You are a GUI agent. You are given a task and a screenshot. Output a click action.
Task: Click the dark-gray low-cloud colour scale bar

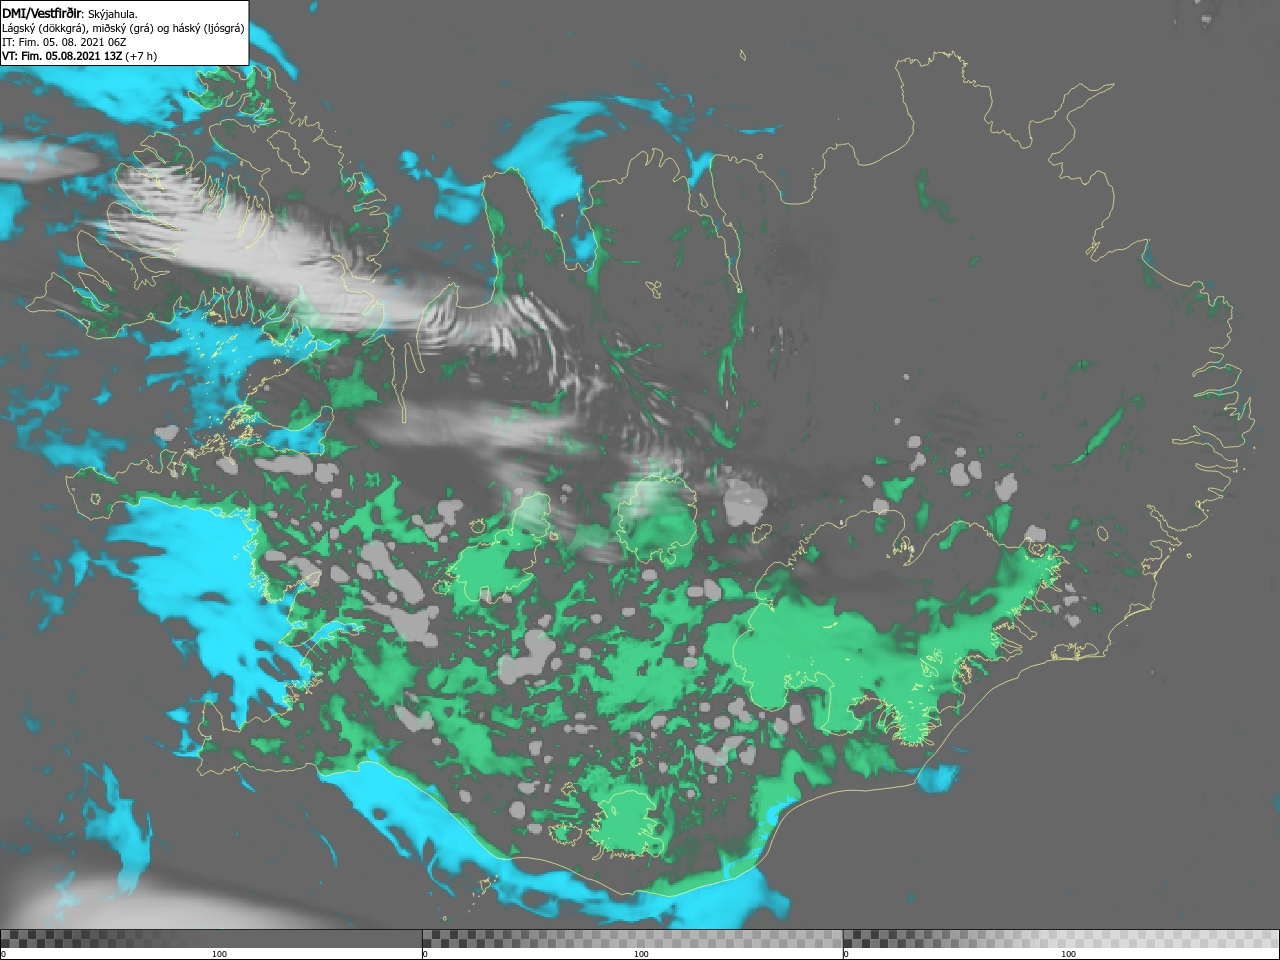click(211, 938)
